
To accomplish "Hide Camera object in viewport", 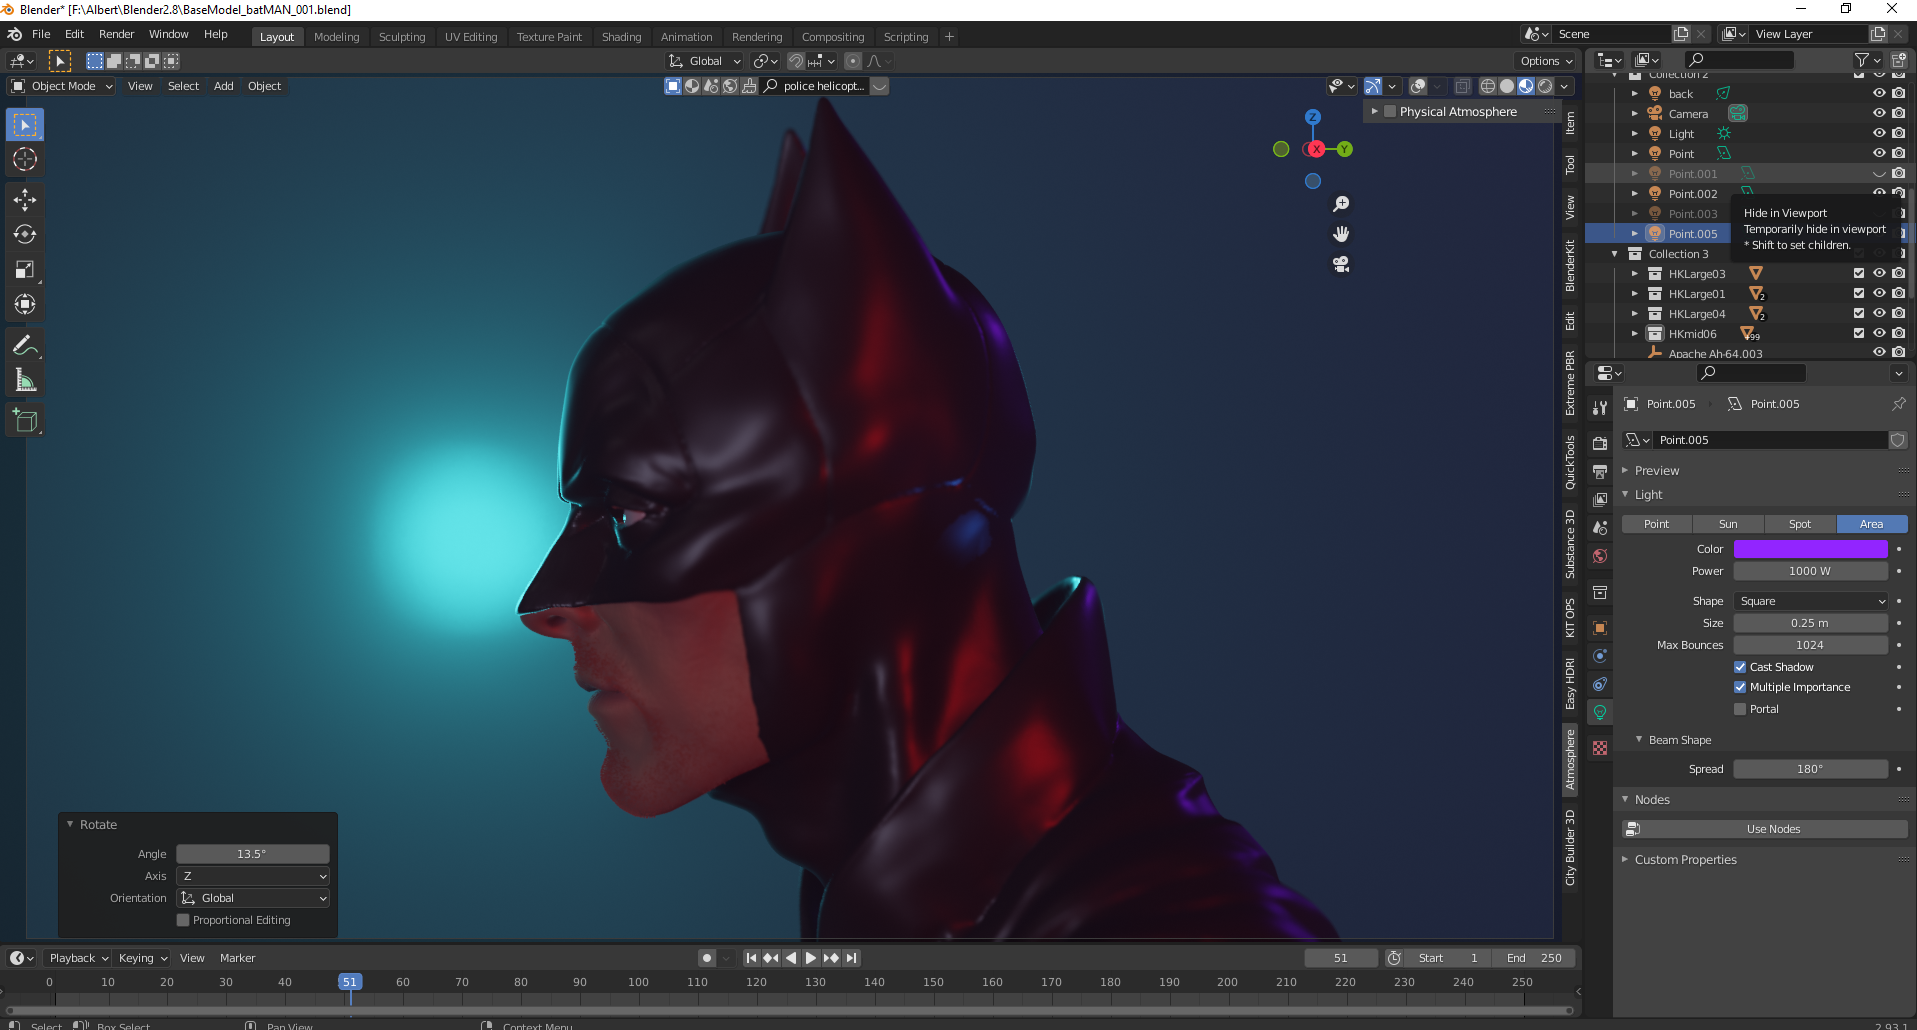I will pyautogui.click(x=1879, y=113).
